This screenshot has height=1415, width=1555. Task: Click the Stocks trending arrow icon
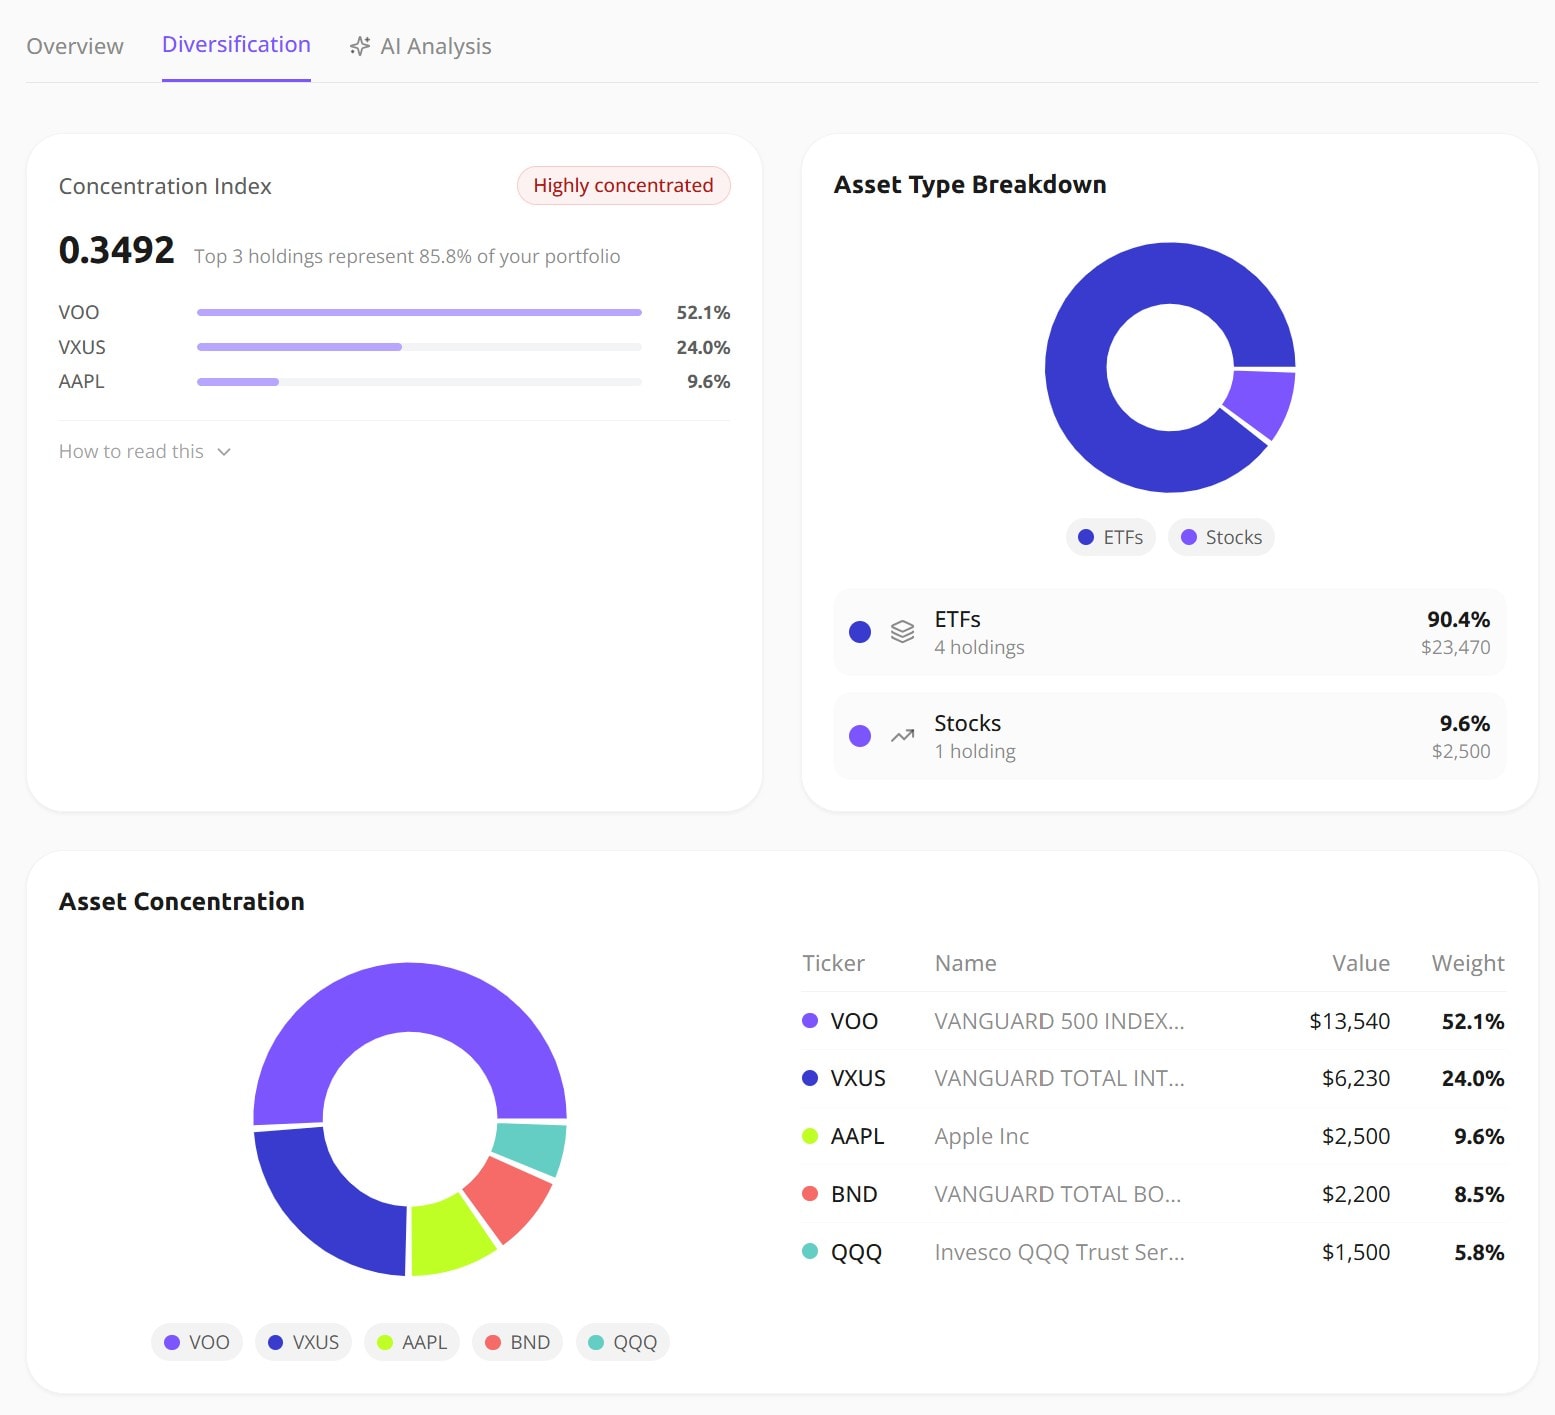click(902, 736)
